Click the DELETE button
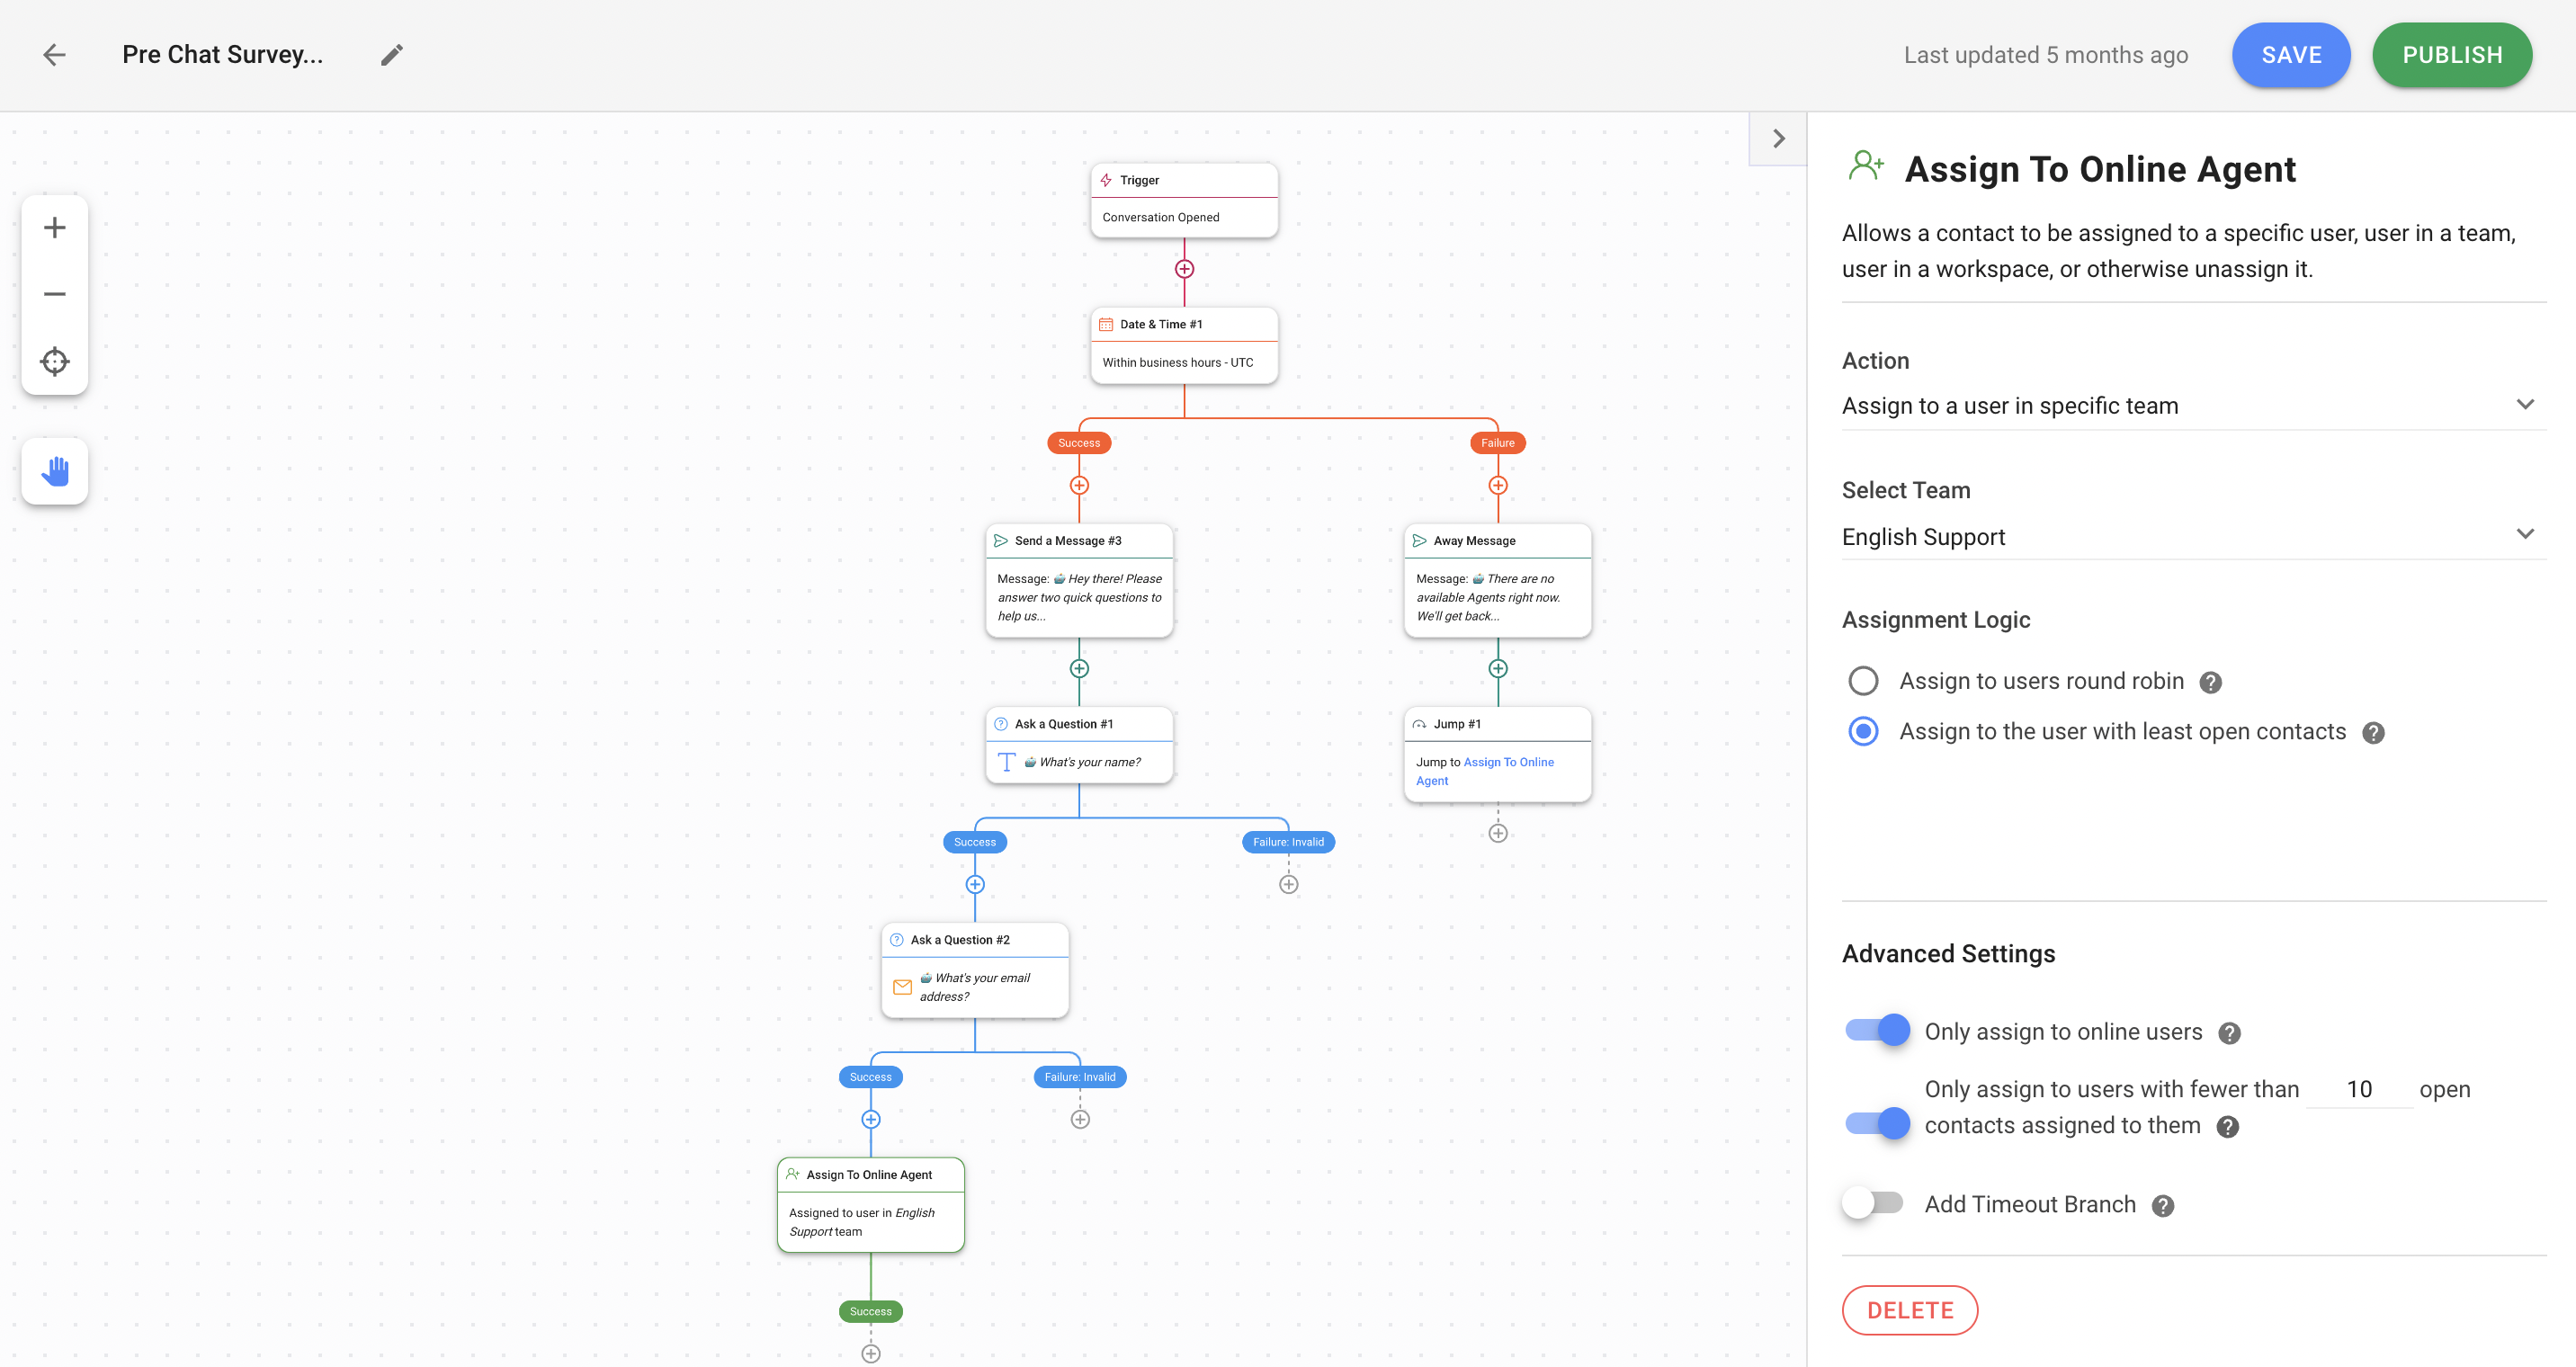The image size is (2576, 1367). [x=1910, y=1310]
